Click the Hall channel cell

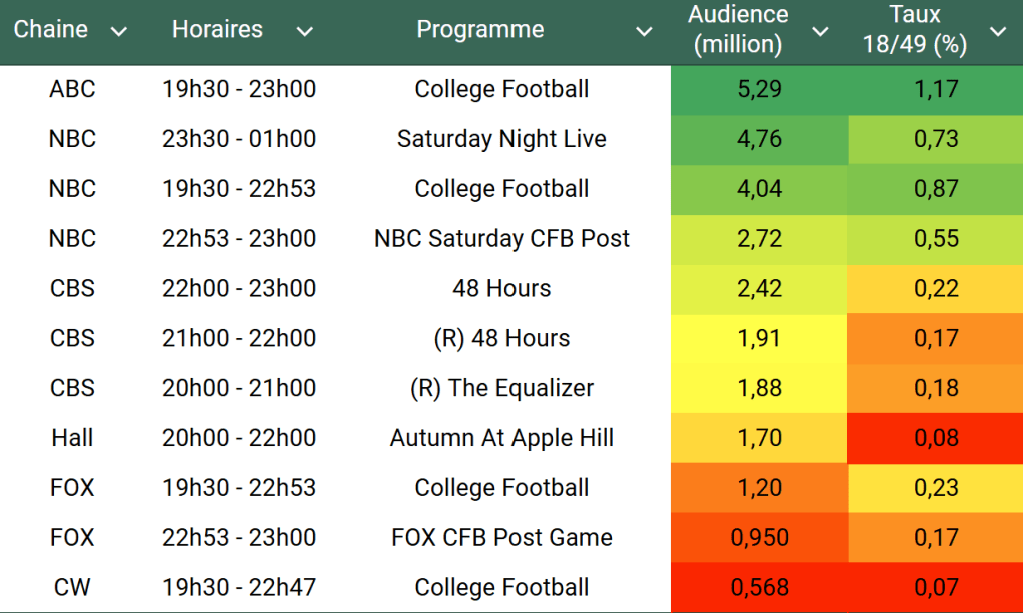coord(72,438)
